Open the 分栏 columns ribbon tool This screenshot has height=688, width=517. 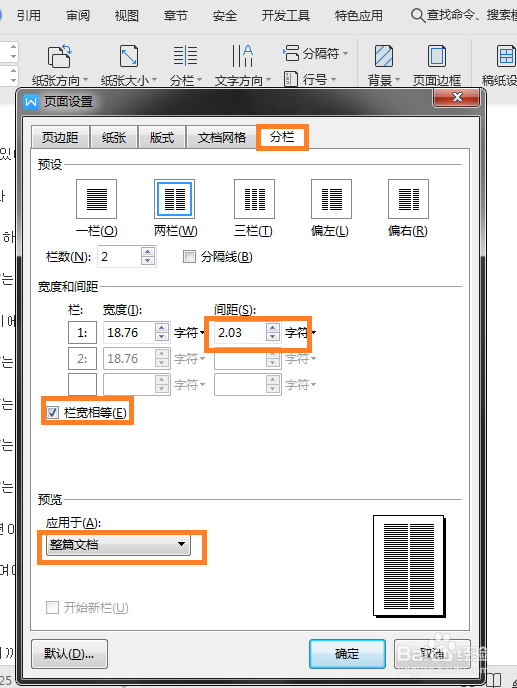186,65
